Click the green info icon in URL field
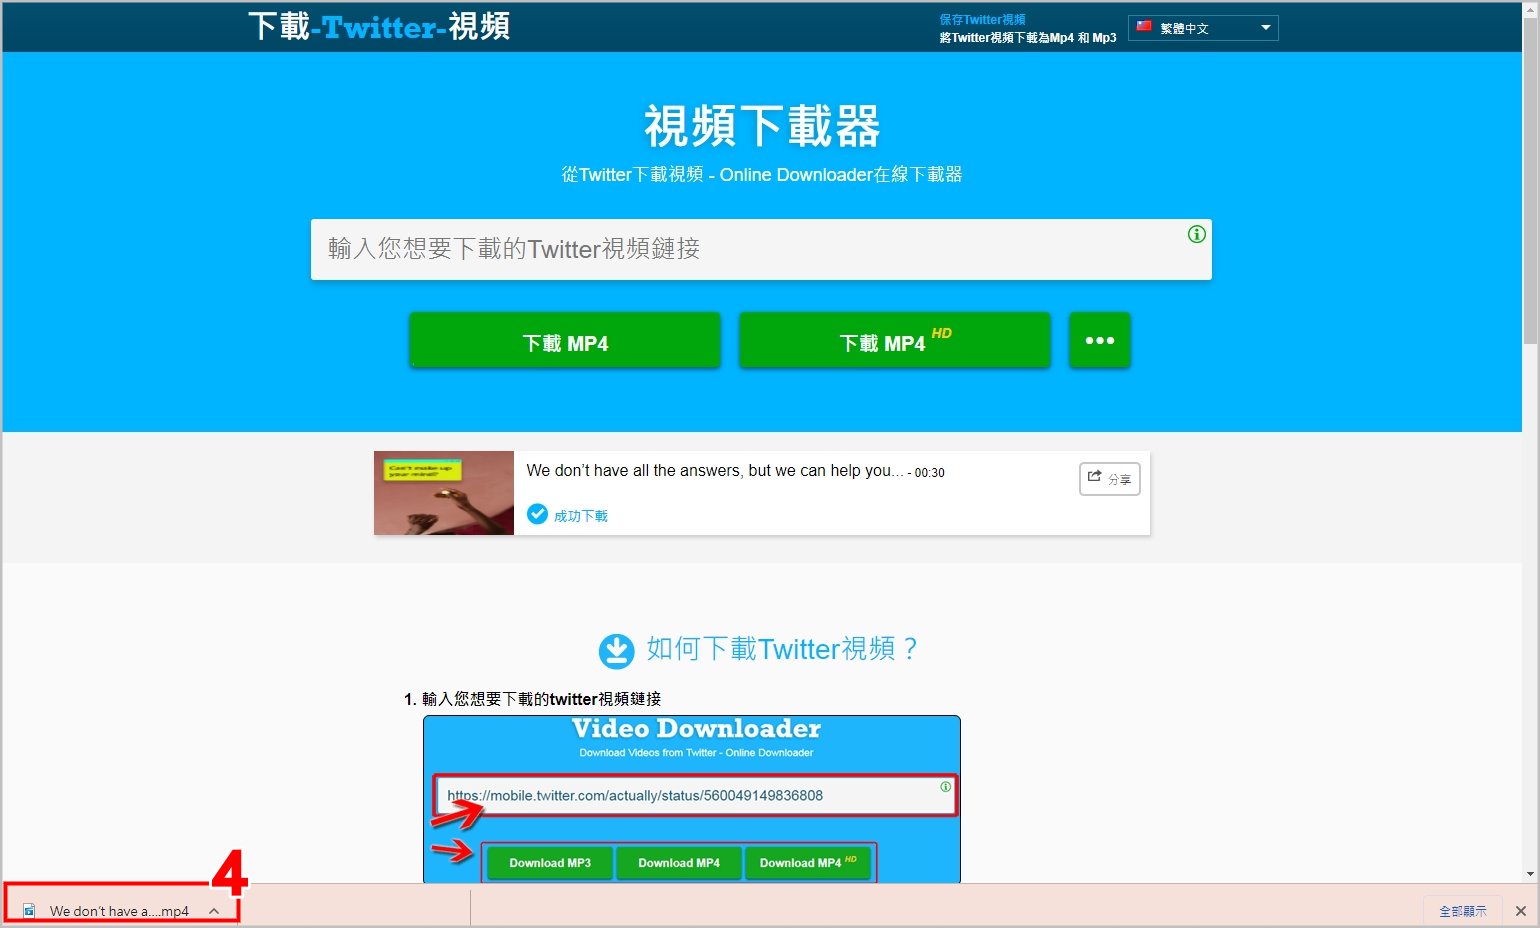1540x928 pixels. (x=1196, y=234)
